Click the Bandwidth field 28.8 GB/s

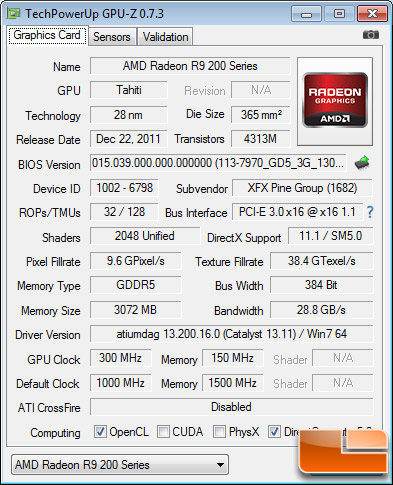(x=322, y=310)
